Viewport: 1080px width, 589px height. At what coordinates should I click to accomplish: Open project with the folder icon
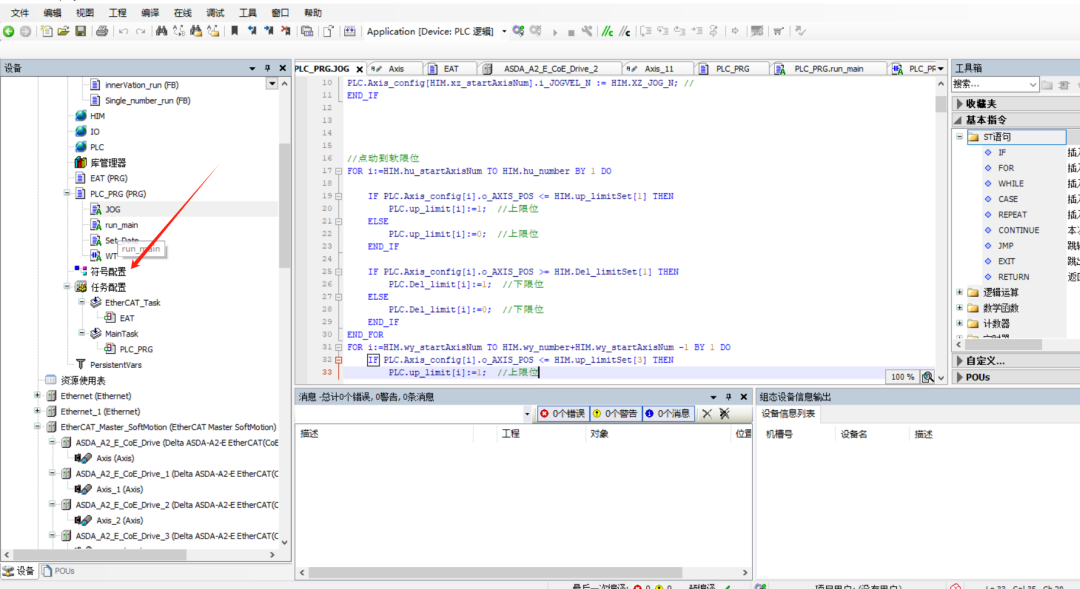point(63,31)
